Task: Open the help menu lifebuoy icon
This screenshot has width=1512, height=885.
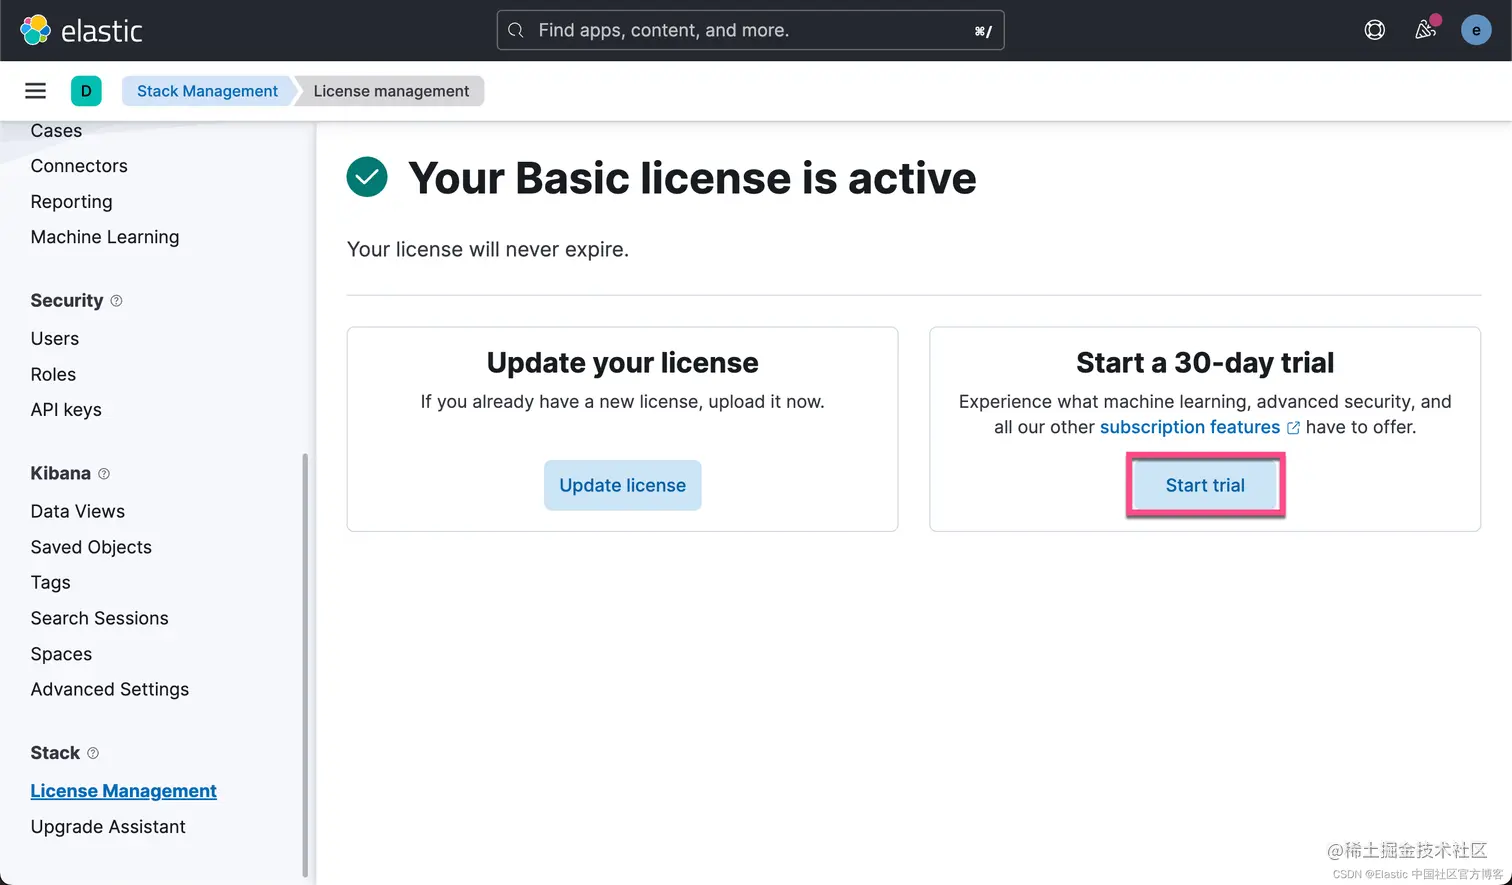Action: pyautogui.click(x=1375, y=30)
